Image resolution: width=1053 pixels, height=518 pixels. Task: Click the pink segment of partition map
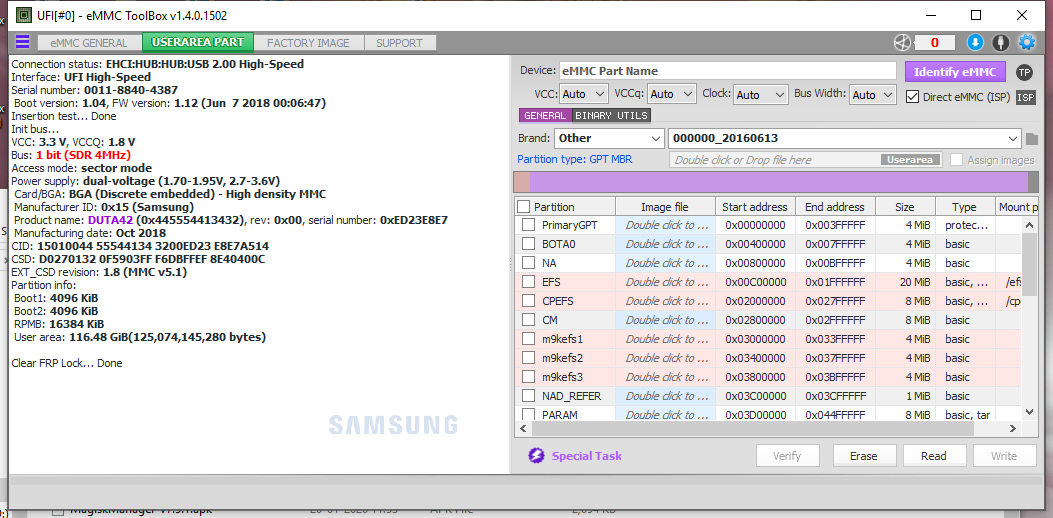pyautogui.click(x=522, y=183)
